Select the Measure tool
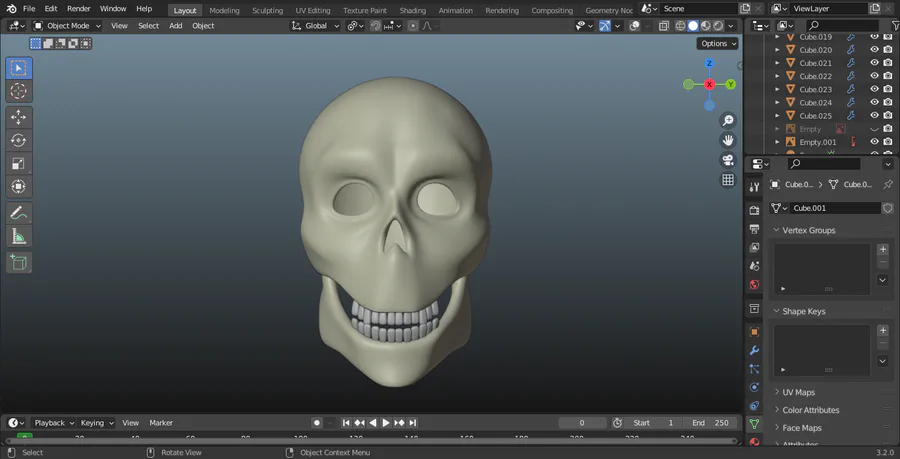 19,236
